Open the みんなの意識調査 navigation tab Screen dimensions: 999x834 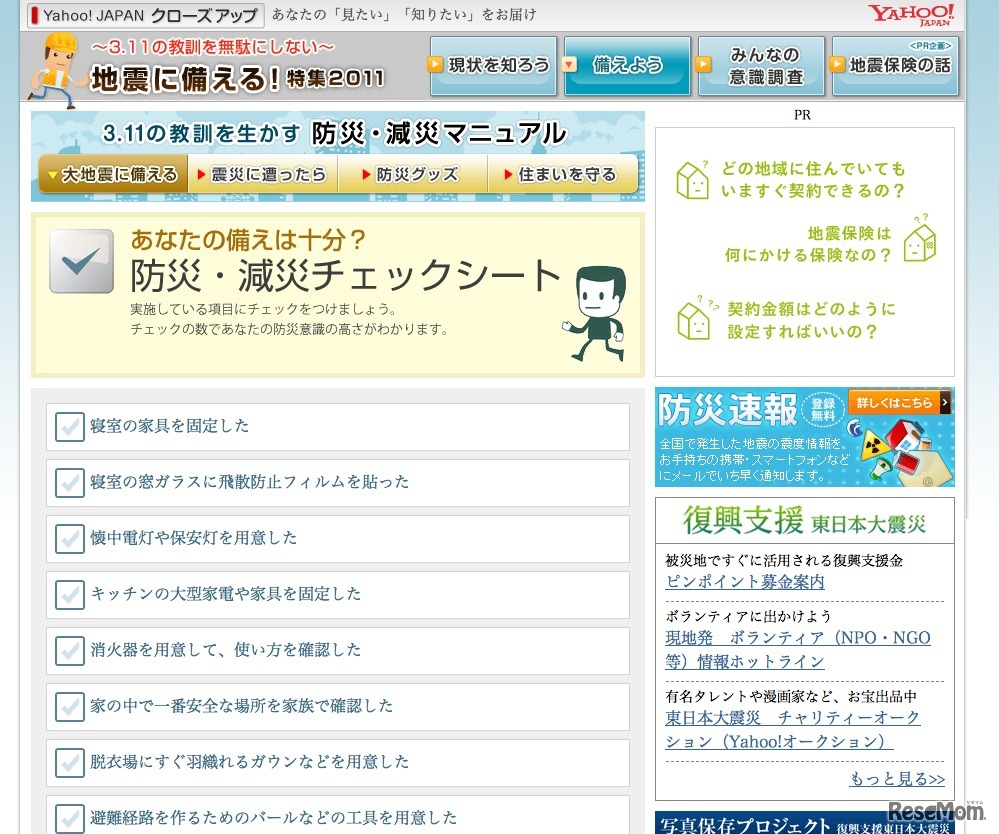761,66
